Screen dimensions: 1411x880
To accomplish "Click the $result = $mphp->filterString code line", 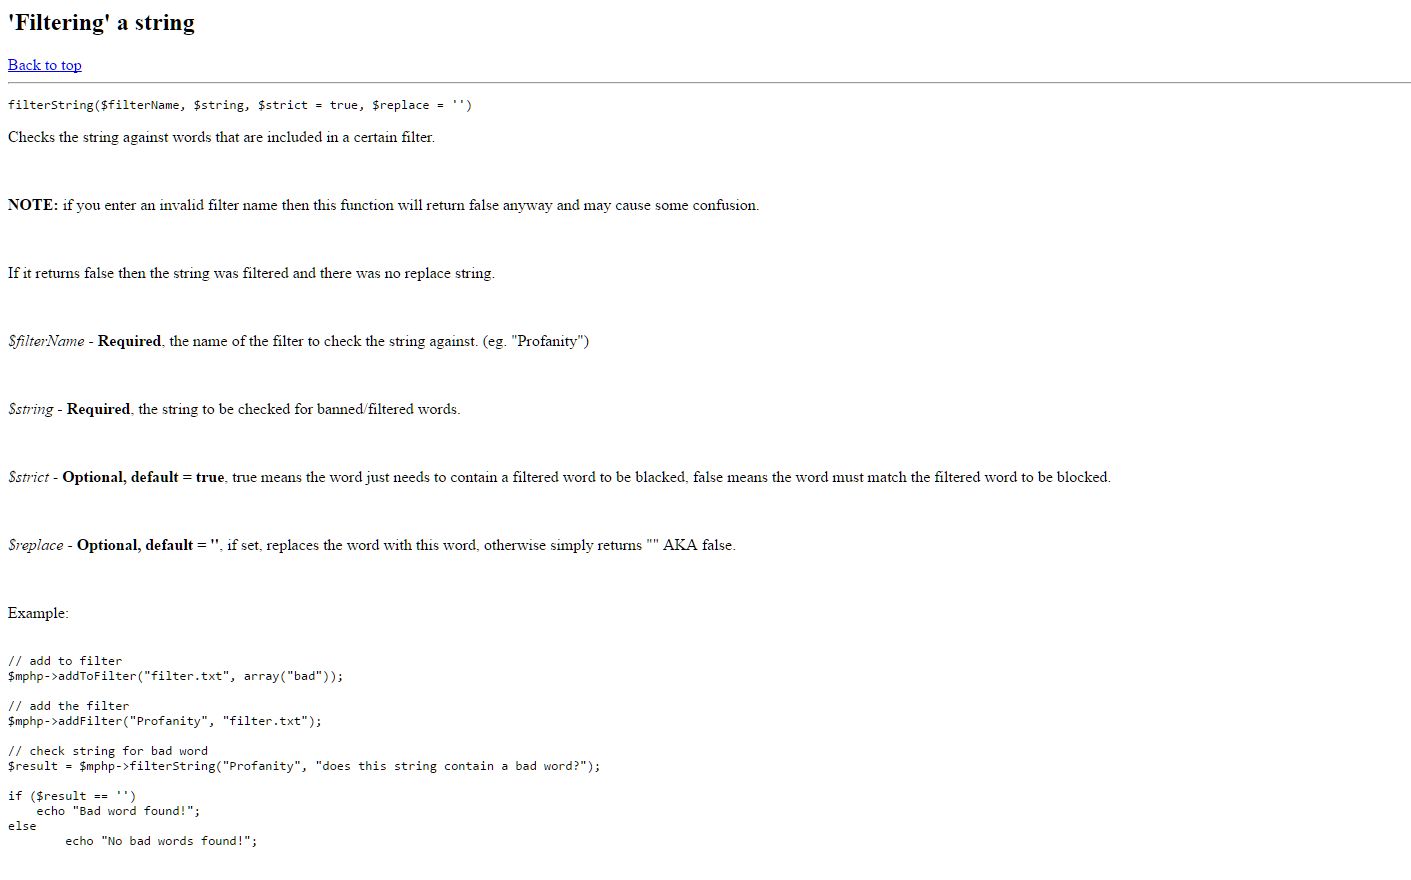I will pos(304,766).
